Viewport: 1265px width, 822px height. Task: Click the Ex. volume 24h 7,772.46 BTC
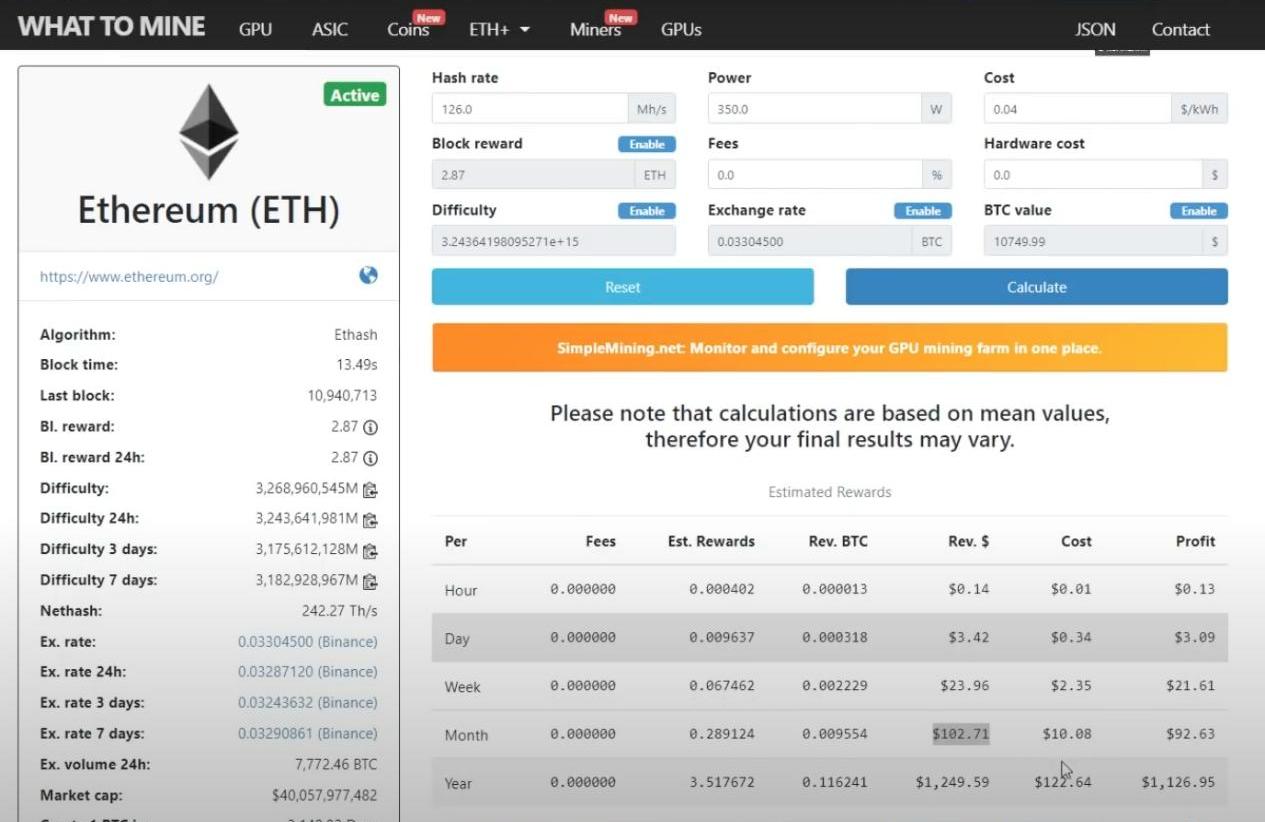click(x=336, y=764)
